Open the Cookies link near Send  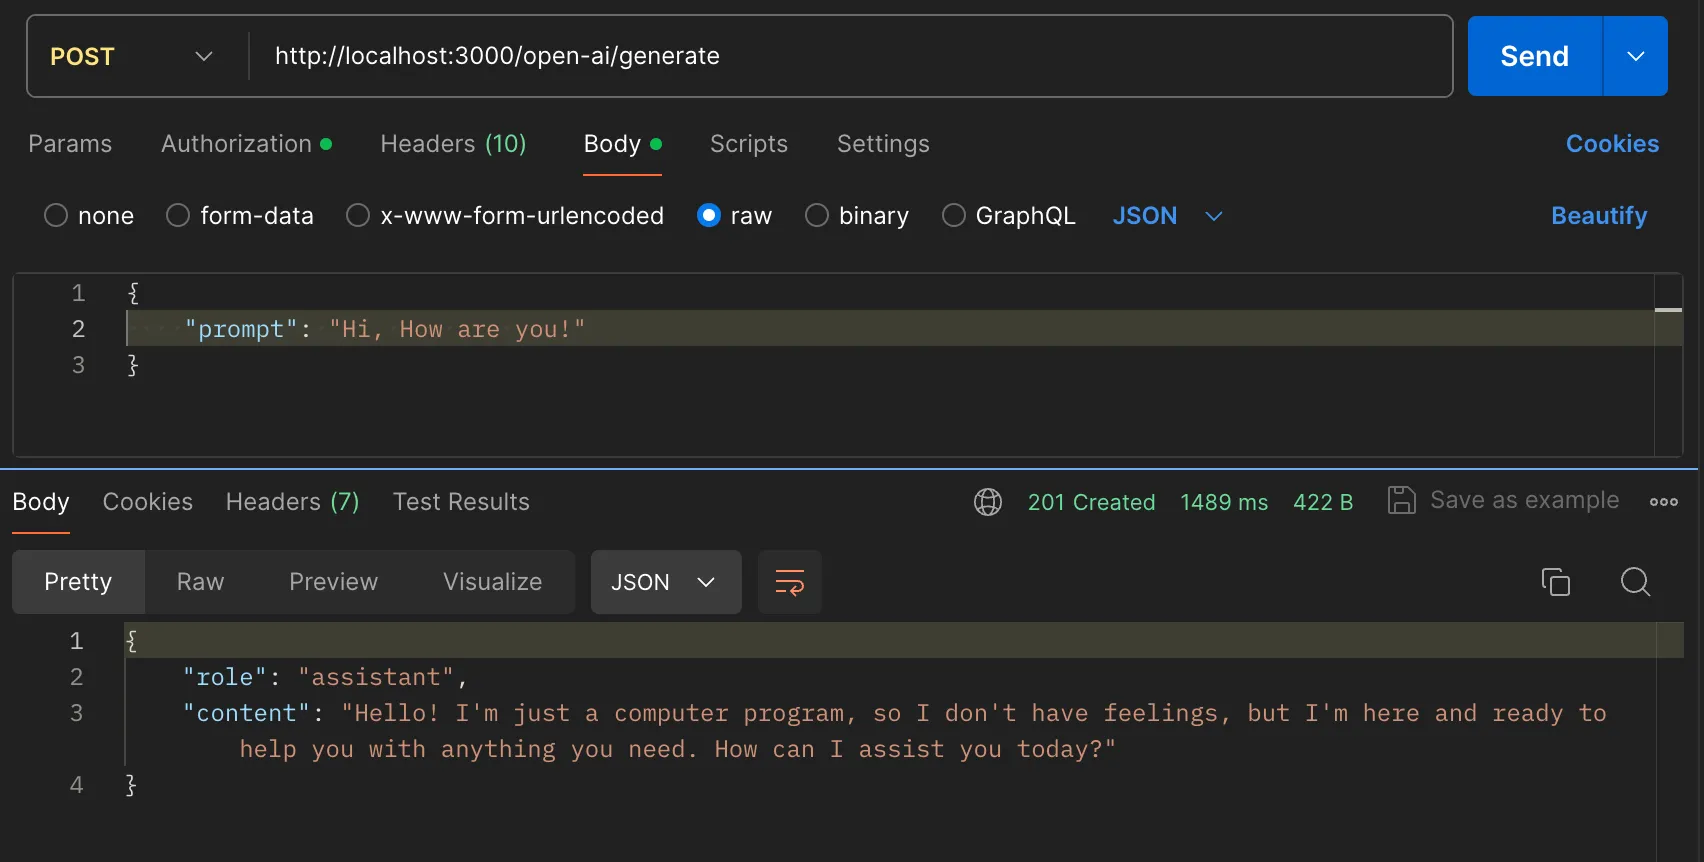pyautogui.click(x=1612, y=144)
